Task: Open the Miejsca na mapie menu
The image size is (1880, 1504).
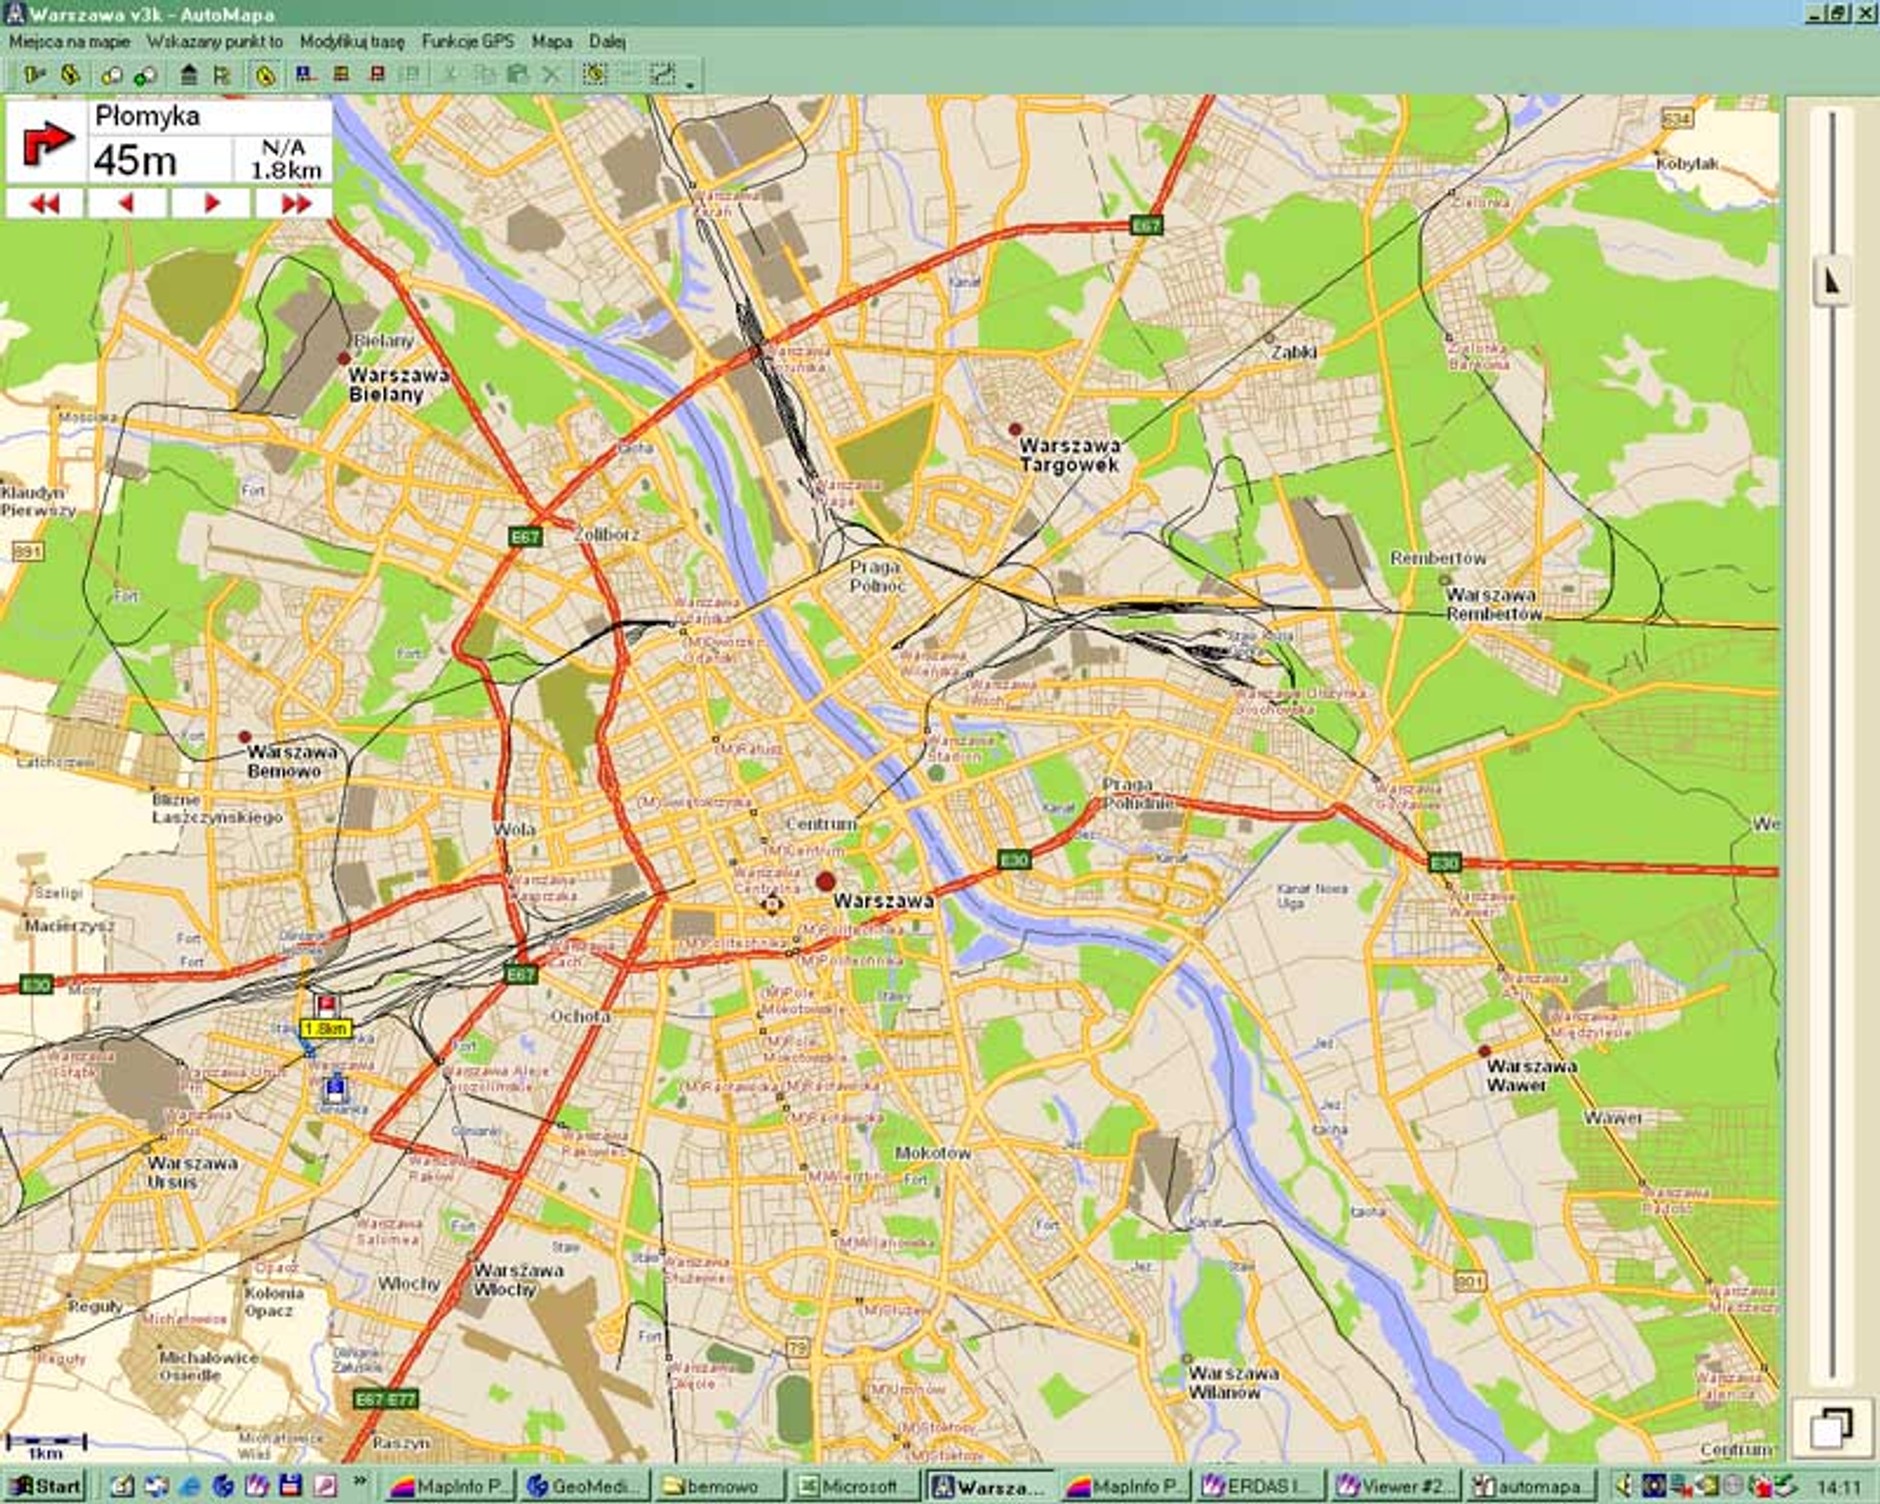Action: click(69, 41)
